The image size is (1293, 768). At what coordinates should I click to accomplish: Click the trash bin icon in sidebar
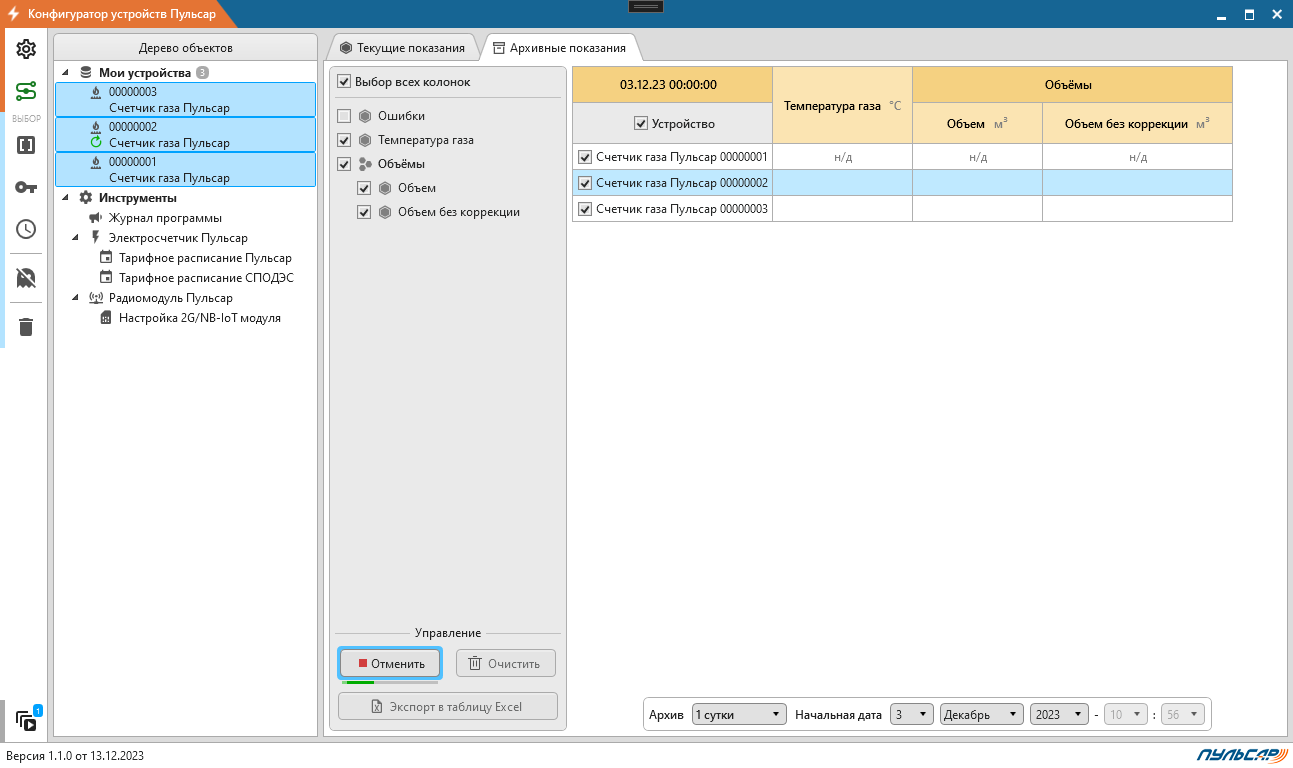(26, 327)
